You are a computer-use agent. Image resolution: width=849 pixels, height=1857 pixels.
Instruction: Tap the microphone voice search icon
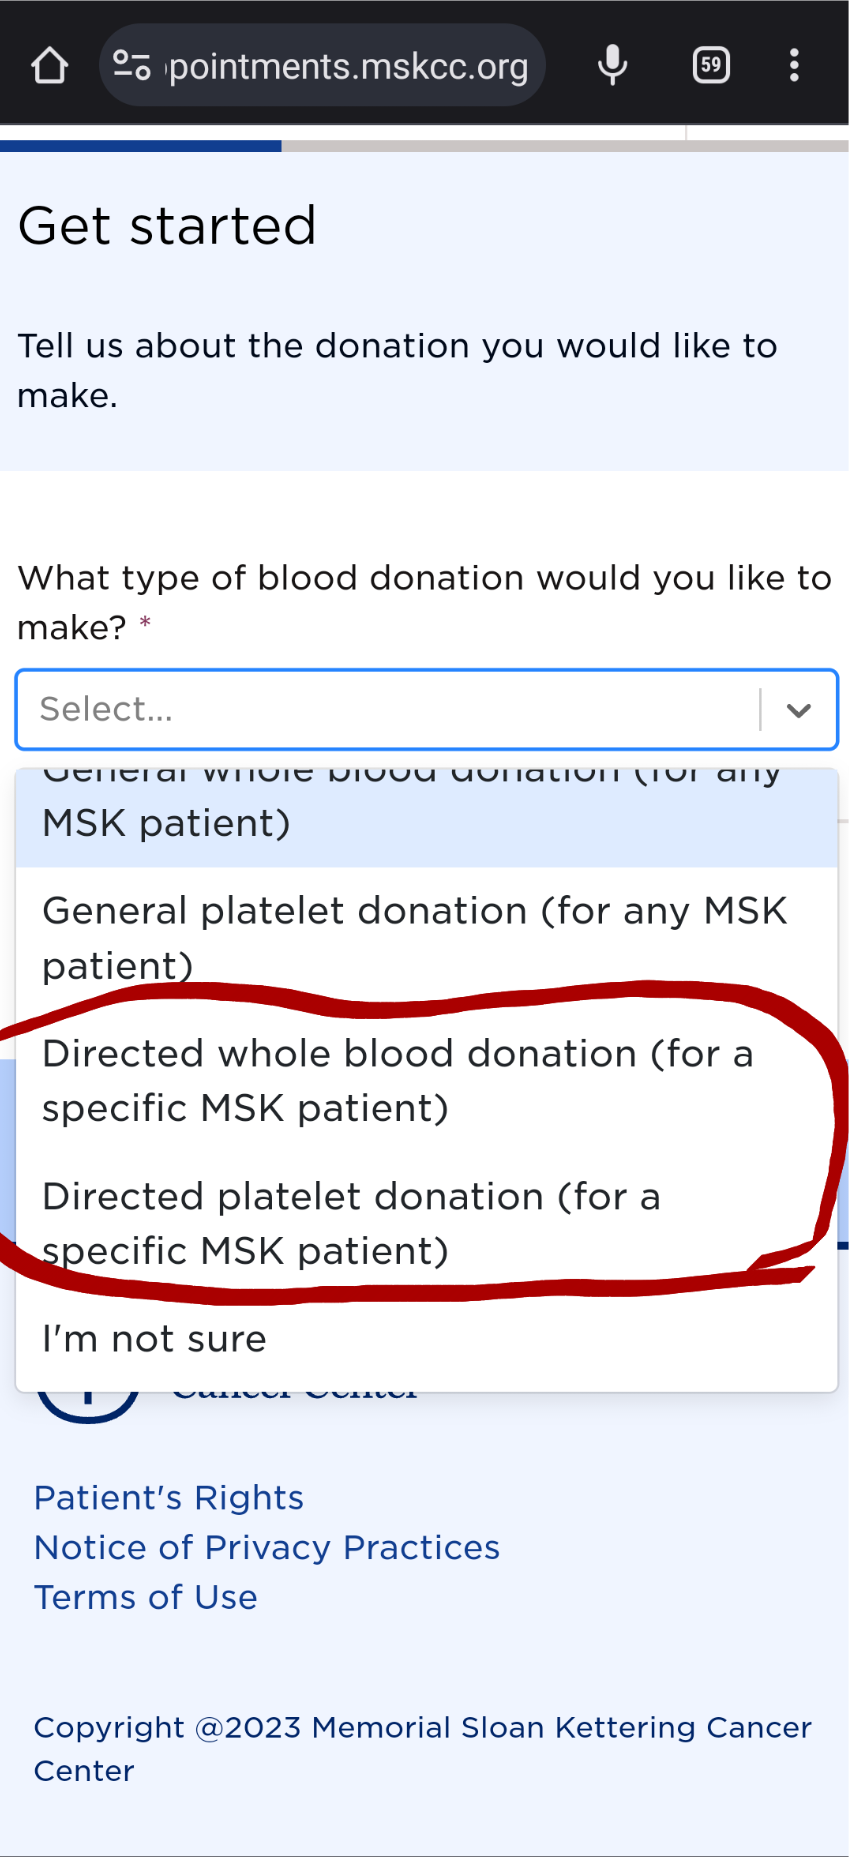coord(612,66)
